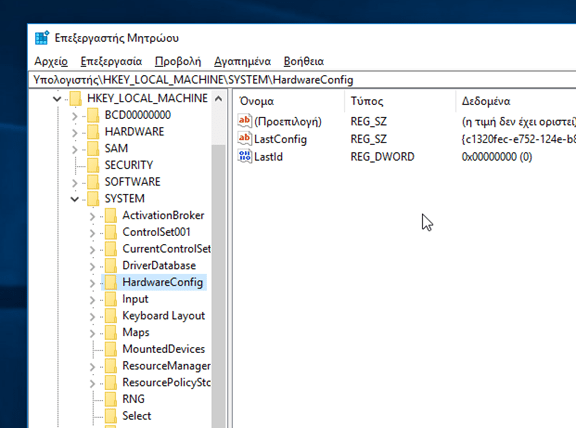Expand the SAM key
This screenshot has width=576, height=428.
[75, 149]
